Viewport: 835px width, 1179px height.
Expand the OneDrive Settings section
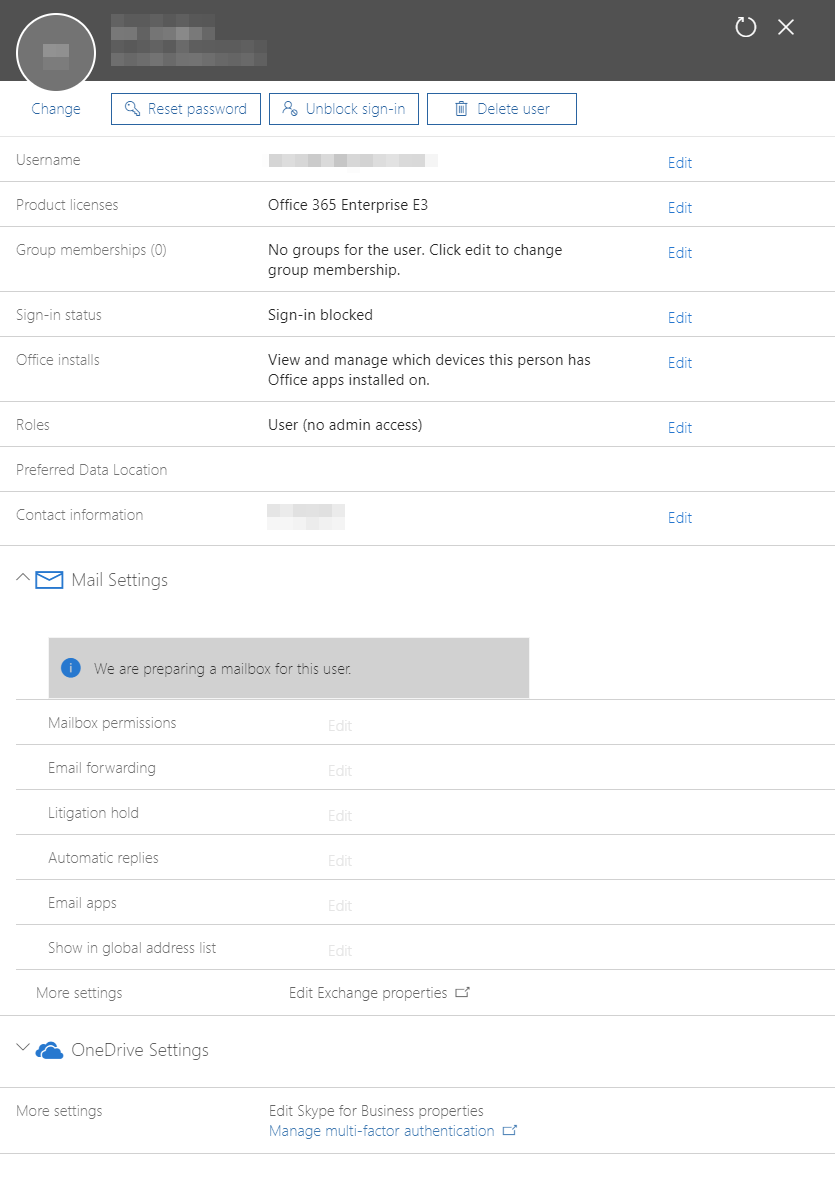24,1049
